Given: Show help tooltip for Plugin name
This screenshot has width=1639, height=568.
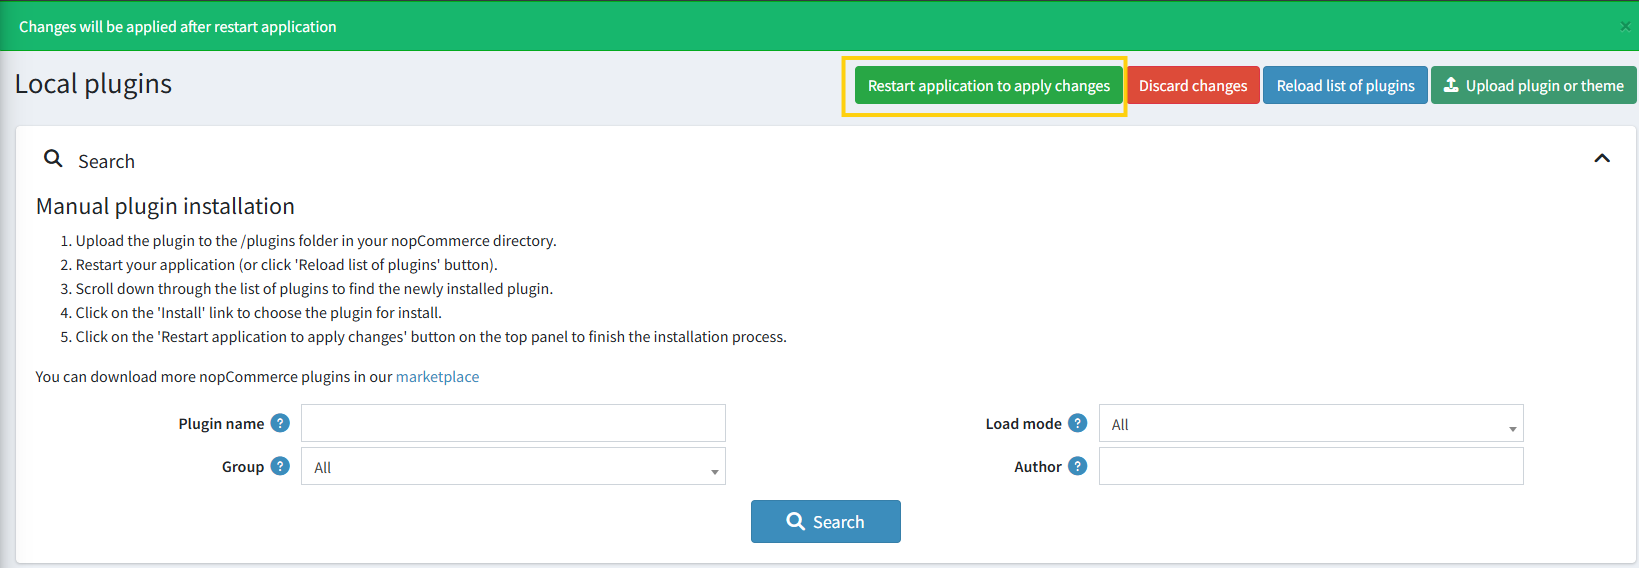Looking at the screenshot, I should (280, 423).
